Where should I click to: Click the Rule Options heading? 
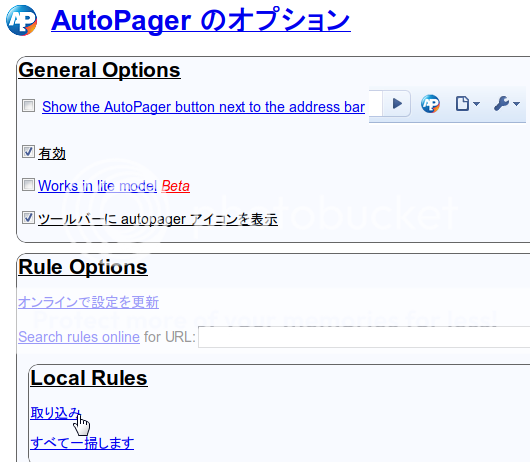coord(83,267)
